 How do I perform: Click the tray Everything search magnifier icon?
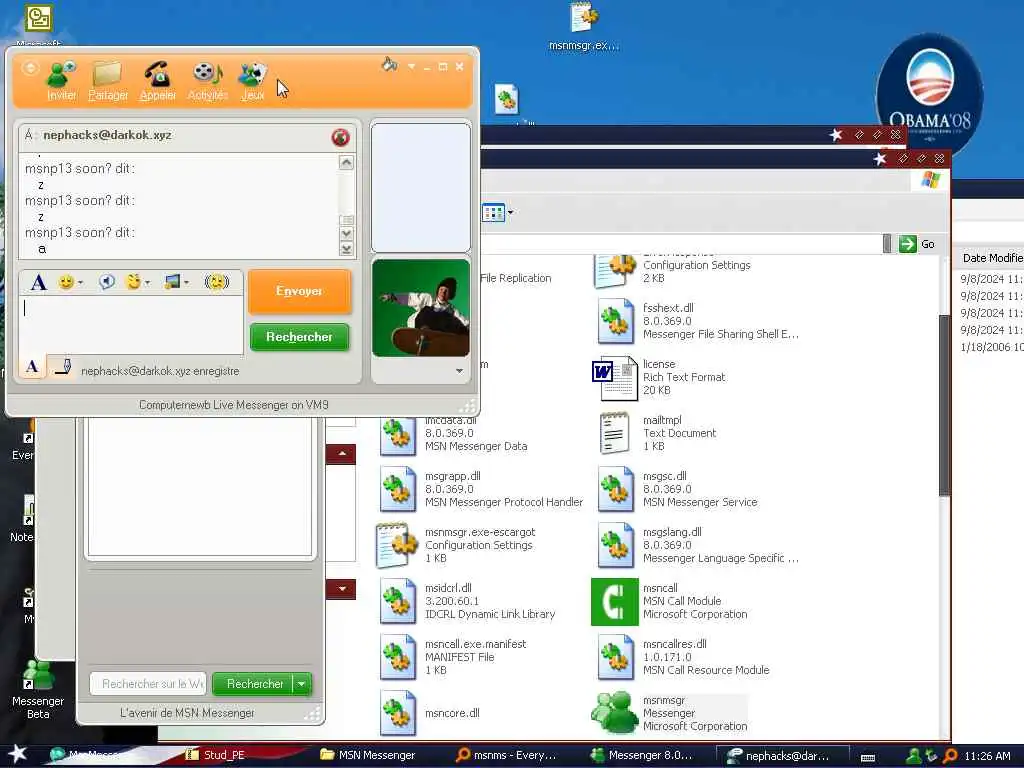point(950,756)
